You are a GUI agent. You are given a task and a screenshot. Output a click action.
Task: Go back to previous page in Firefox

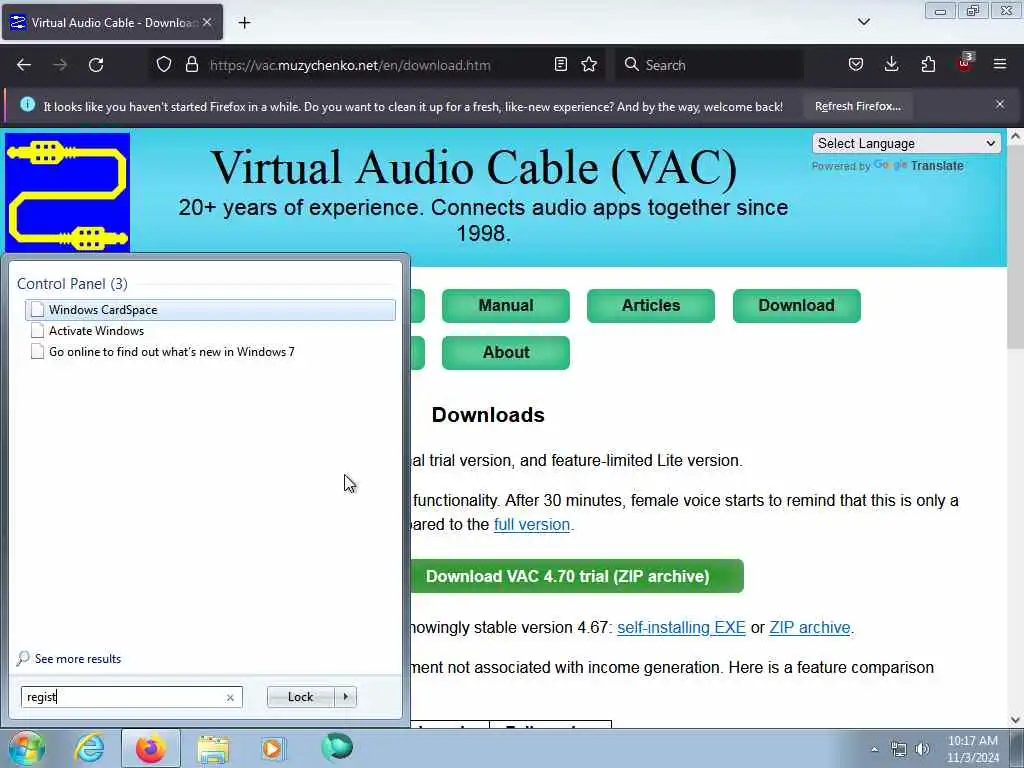pyautogui.click(x=24, y=65)
